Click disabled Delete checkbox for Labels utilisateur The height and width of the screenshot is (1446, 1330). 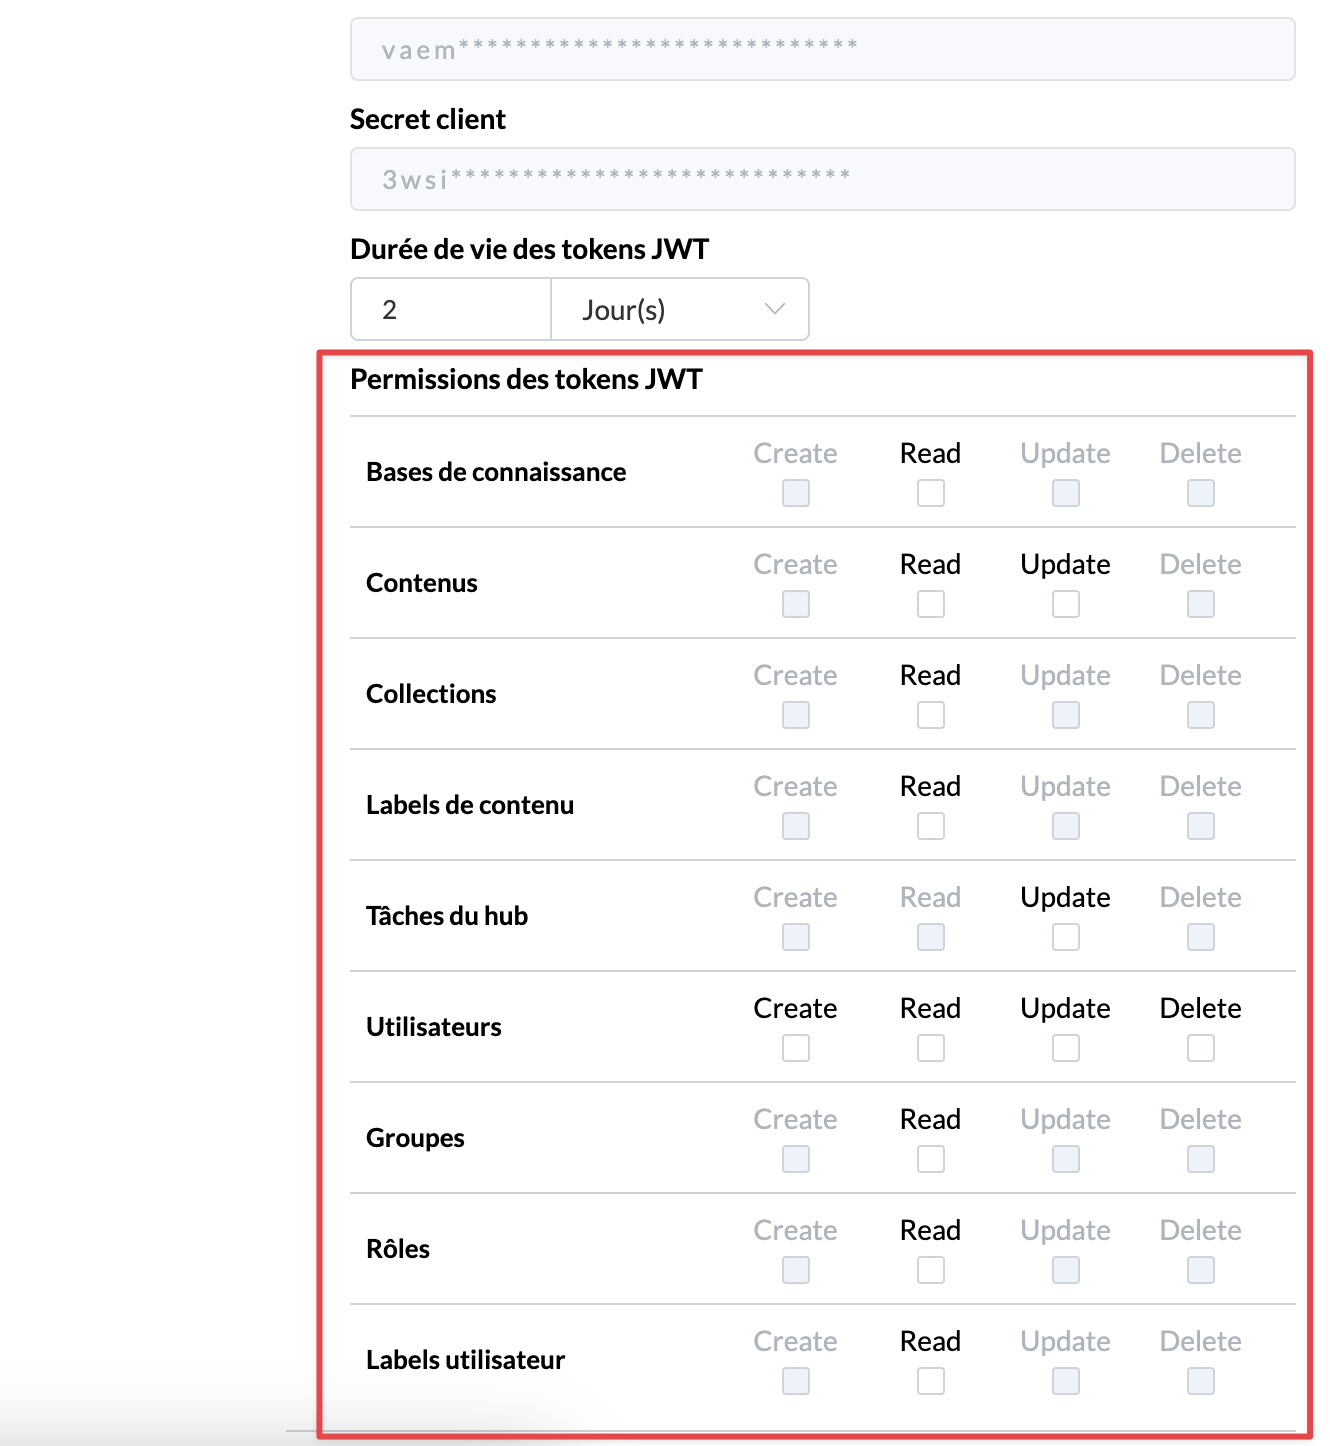[1200, 1381]
